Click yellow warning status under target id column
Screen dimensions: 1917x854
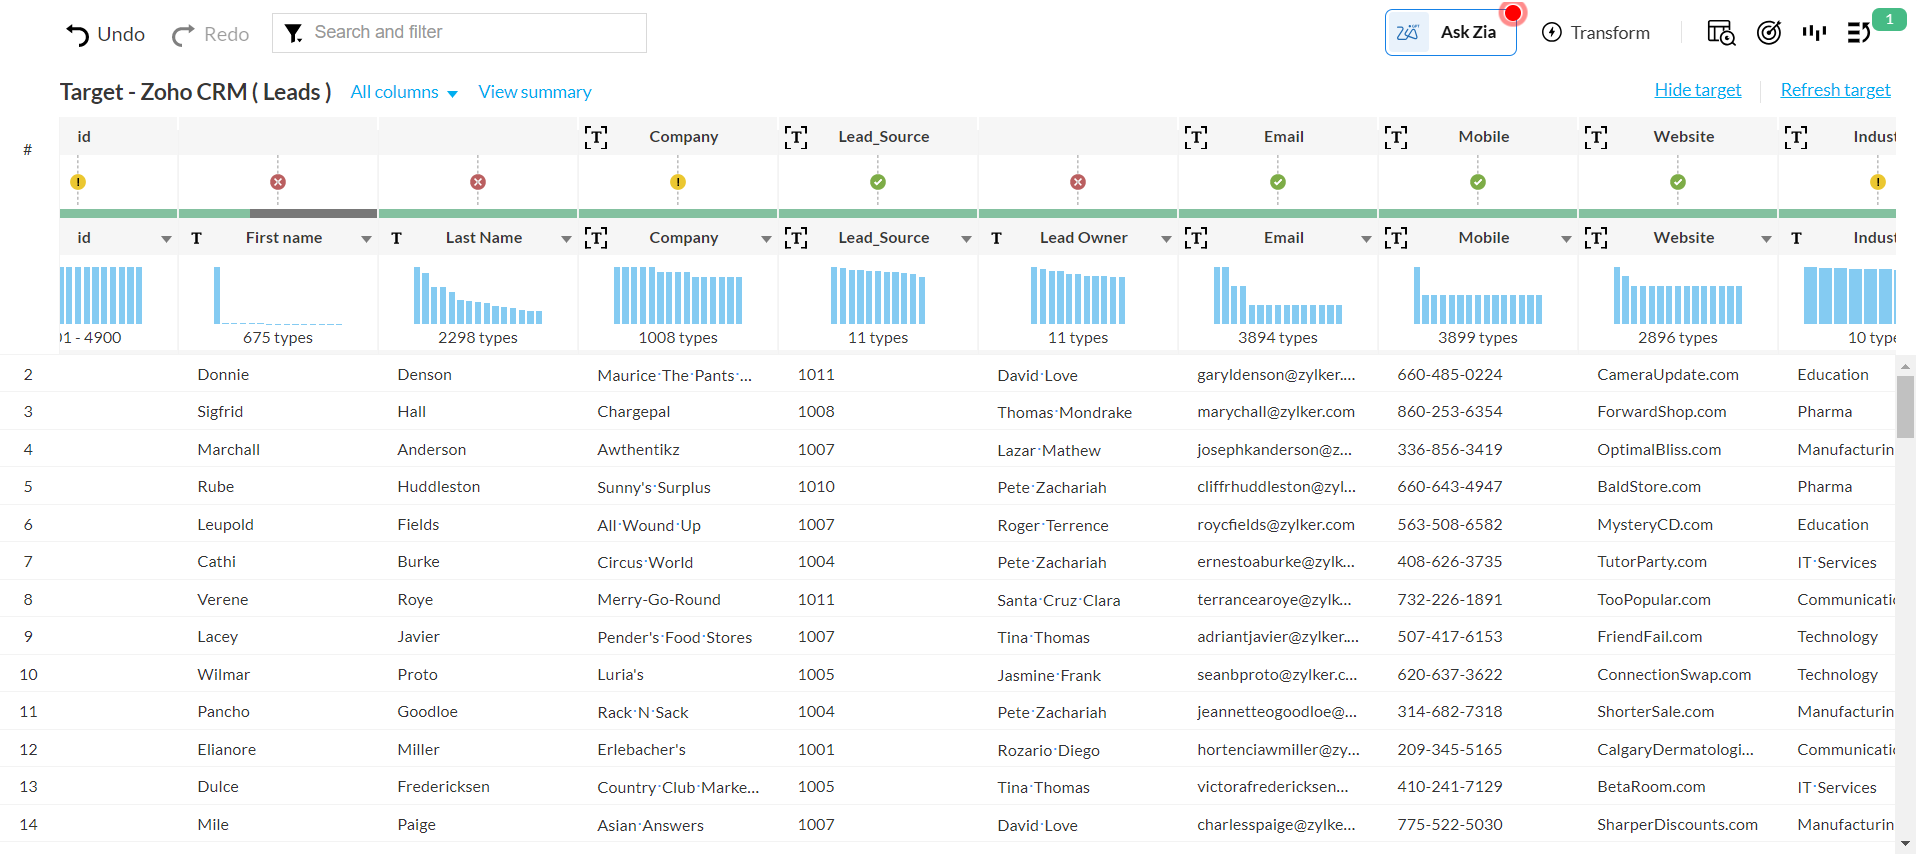[x=78, y=182]
